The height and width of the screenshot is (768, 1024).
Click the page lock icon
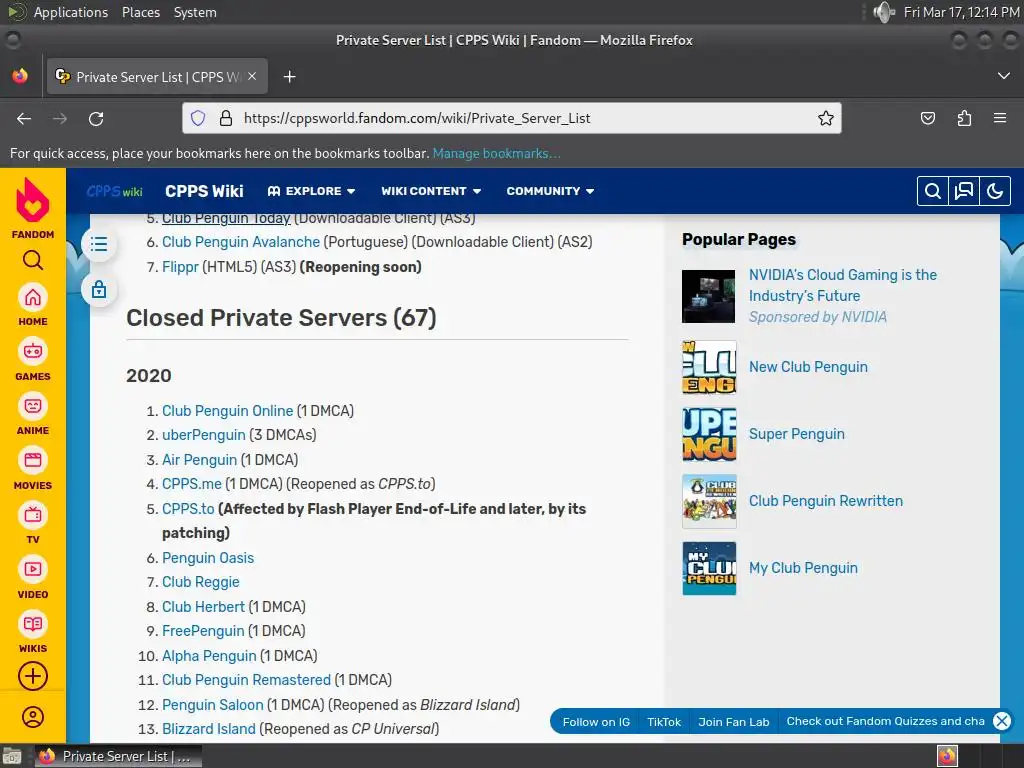coord(99,289)
